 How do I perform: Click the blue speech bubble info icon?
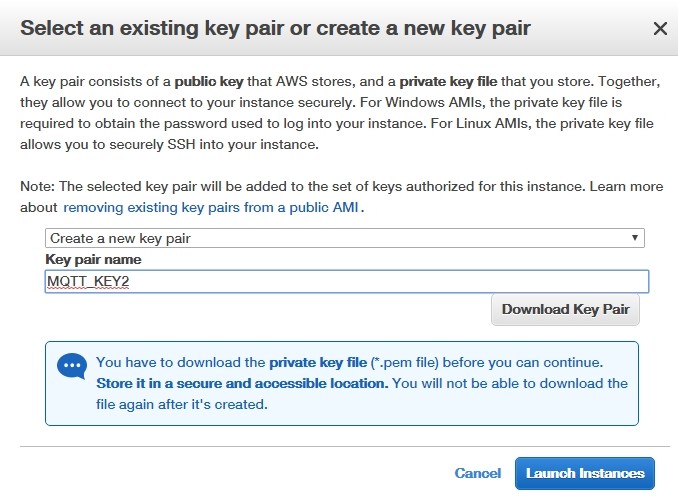72,366
